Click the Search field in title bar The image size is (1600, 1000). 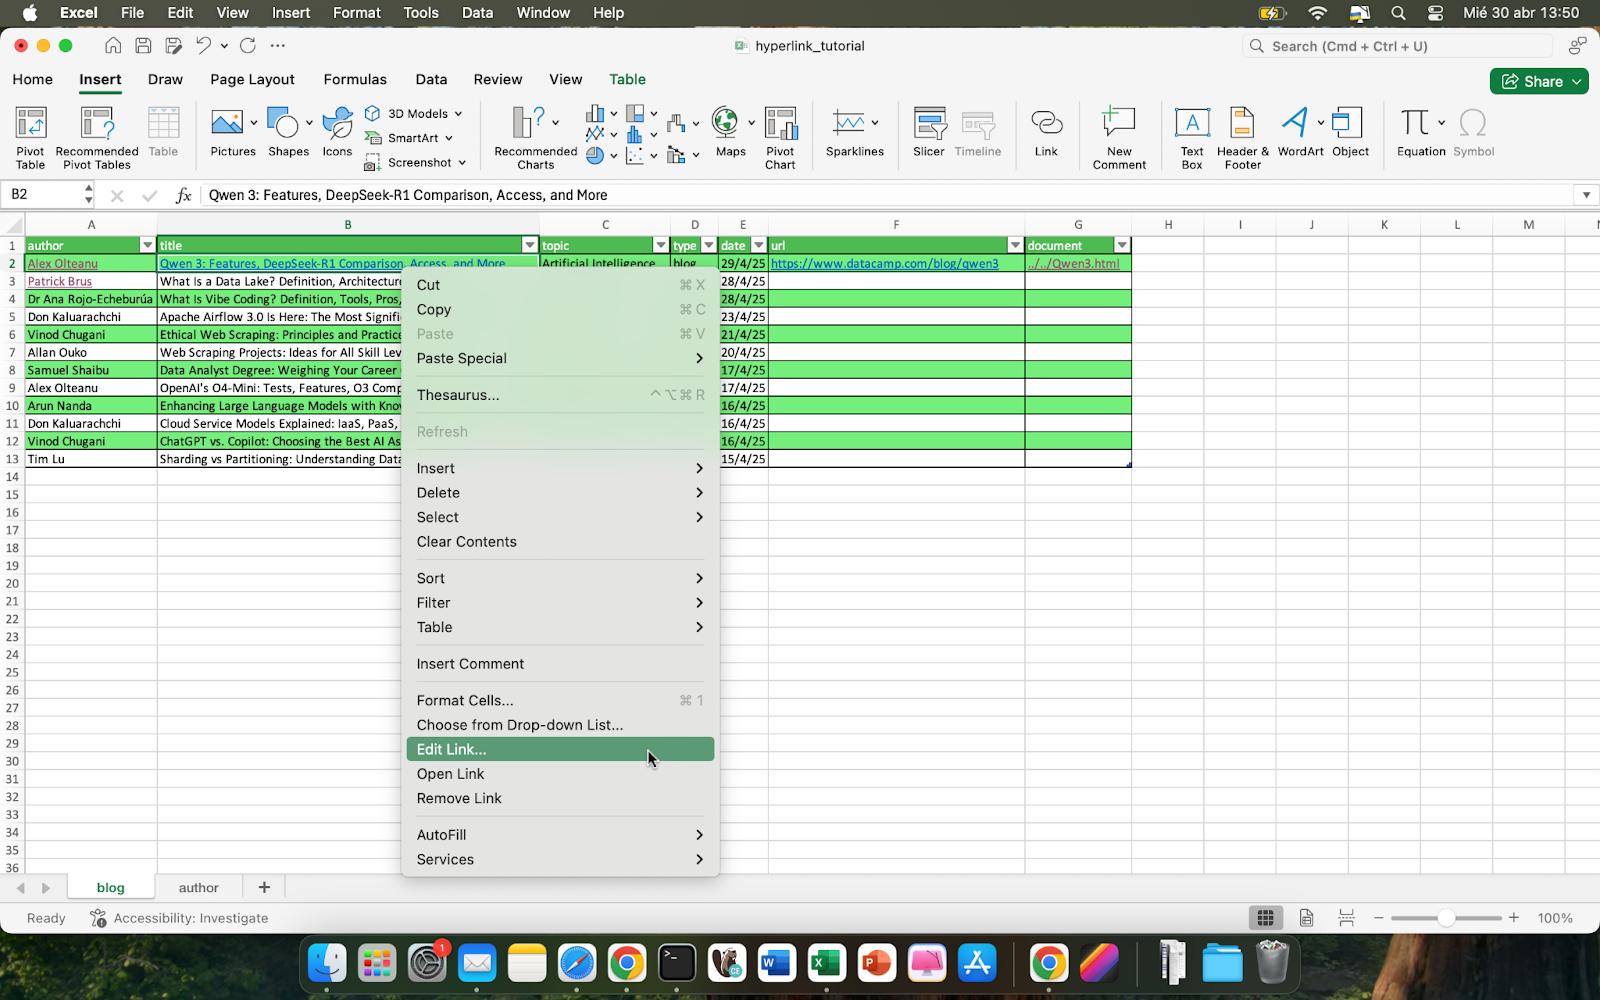(x=1397, y=46)
